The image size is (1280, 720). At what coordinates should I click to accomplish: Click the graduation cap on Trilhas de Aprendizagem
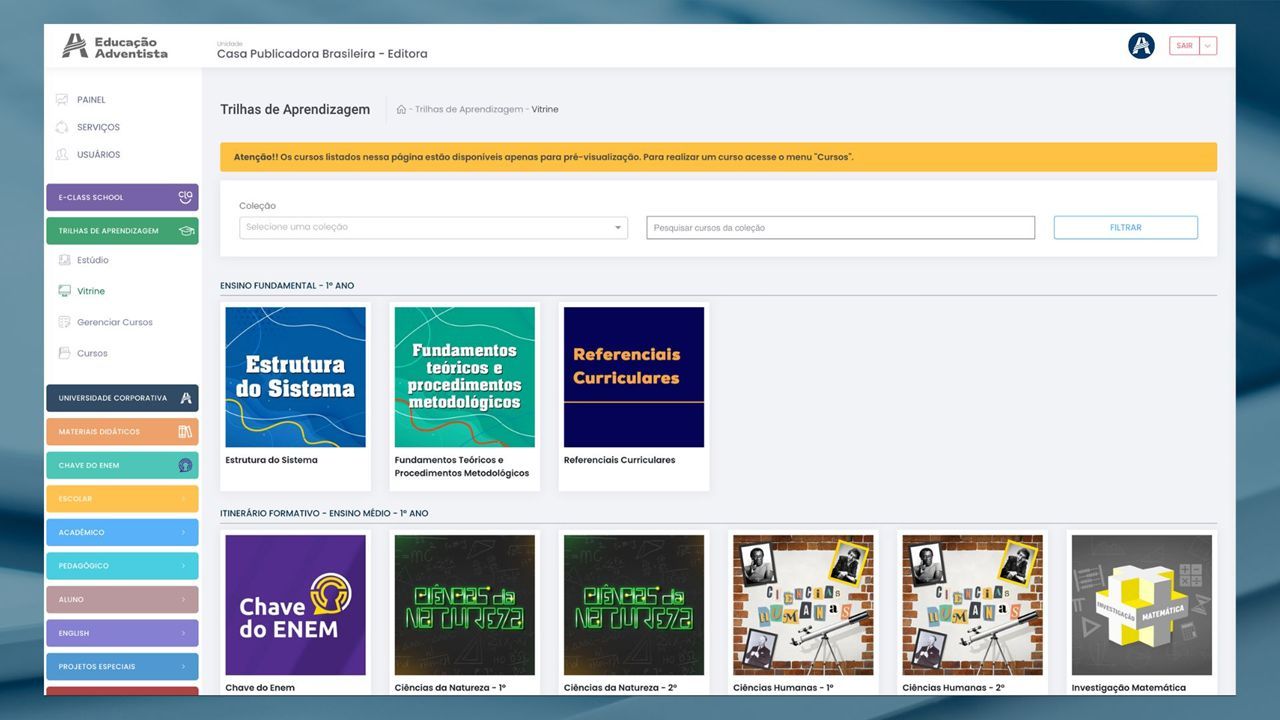(x=185, y=231)
